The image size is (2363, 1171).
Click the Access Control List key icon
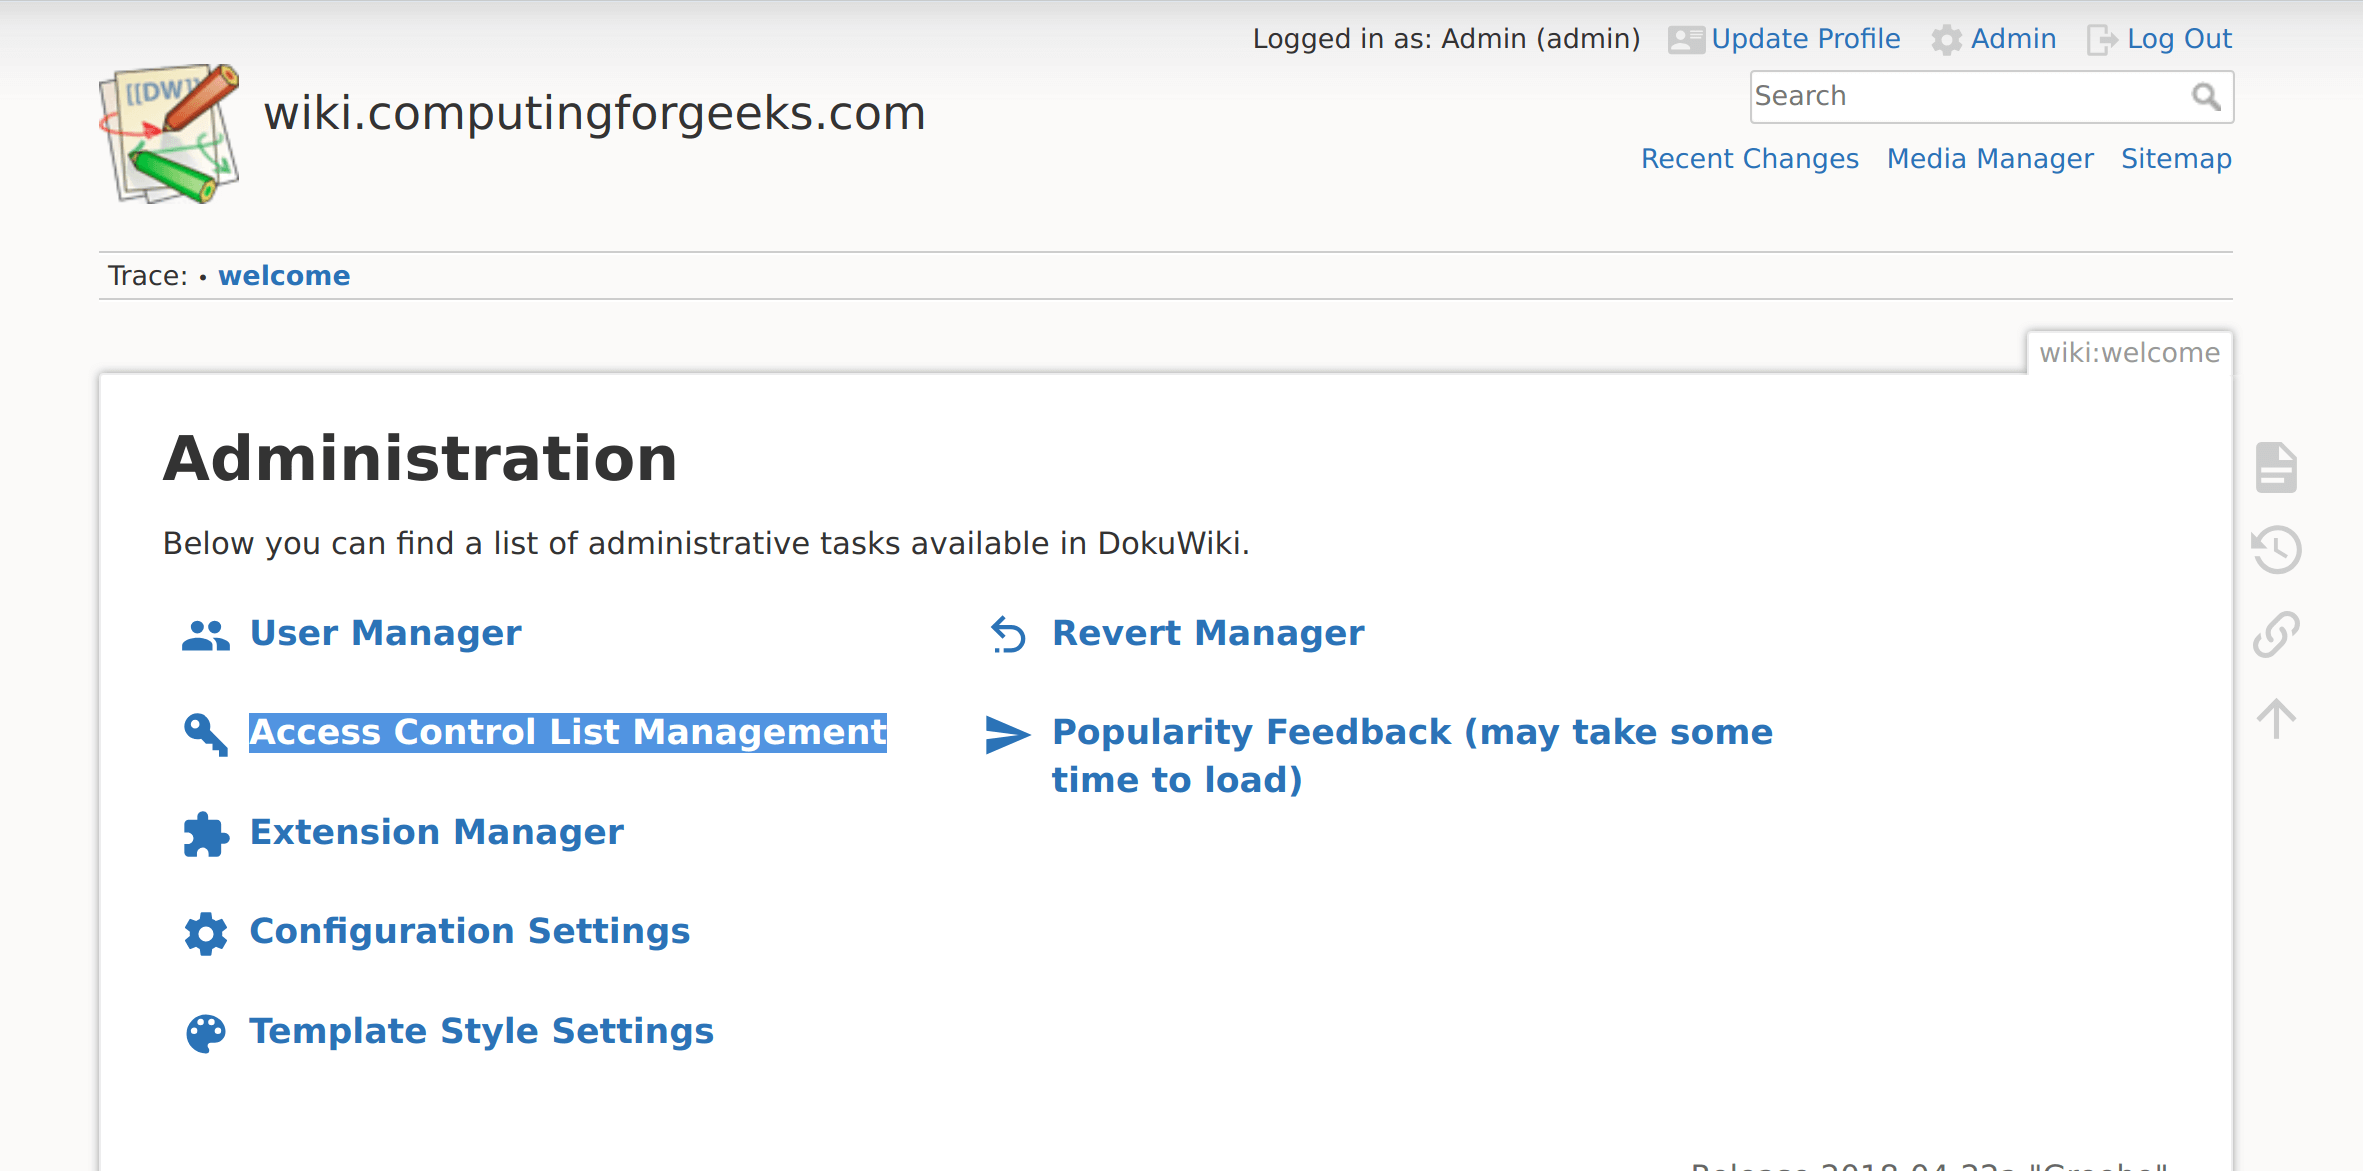click(x=206, y=734)
